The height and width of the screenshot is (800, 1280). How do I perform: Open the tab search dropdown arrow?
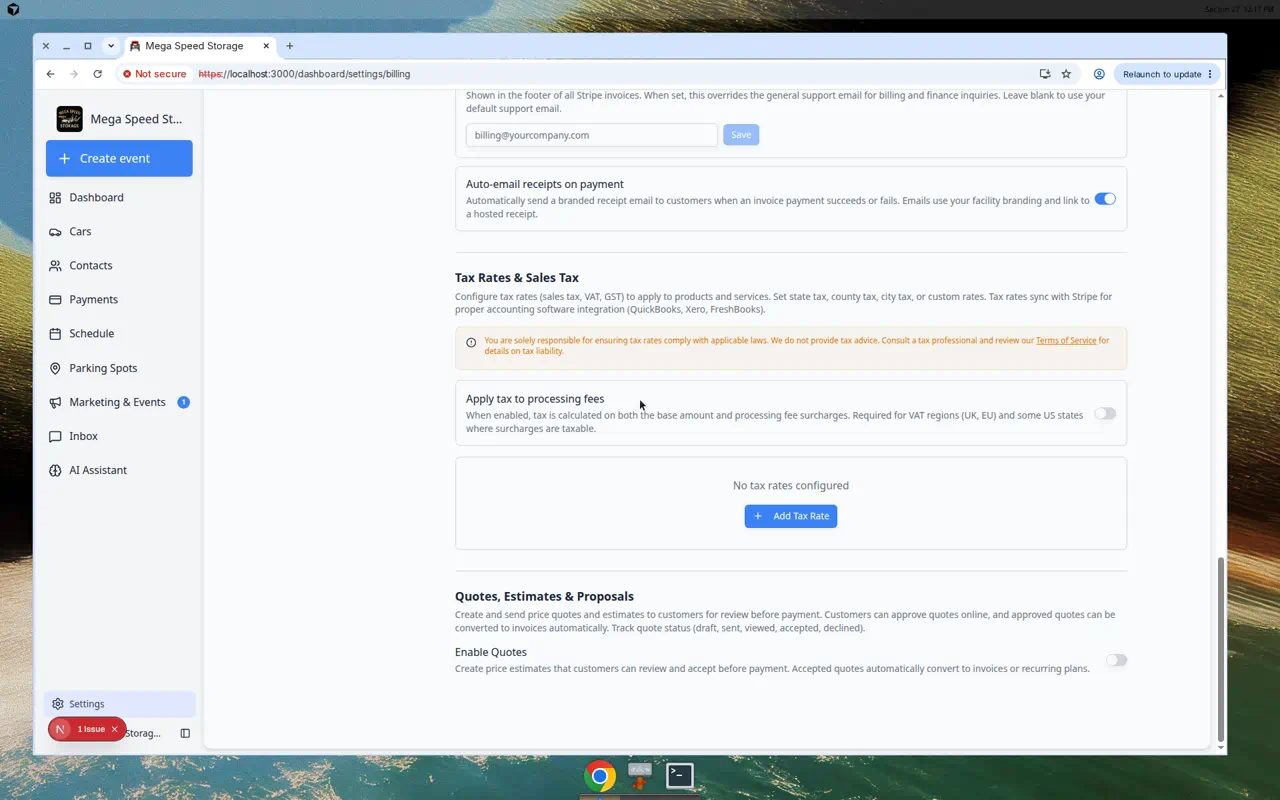(111, 46)
